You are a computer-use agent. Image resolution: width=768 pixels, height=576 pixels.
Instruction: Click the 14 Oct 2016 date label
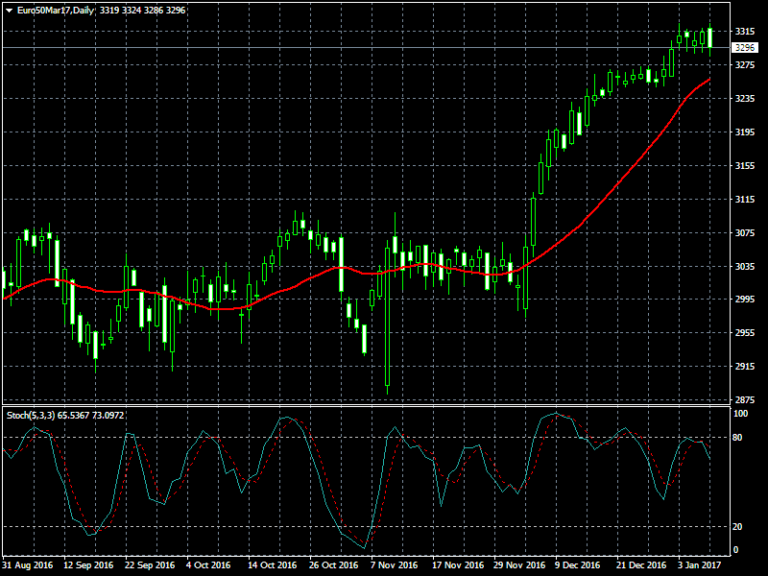point(272,565)
